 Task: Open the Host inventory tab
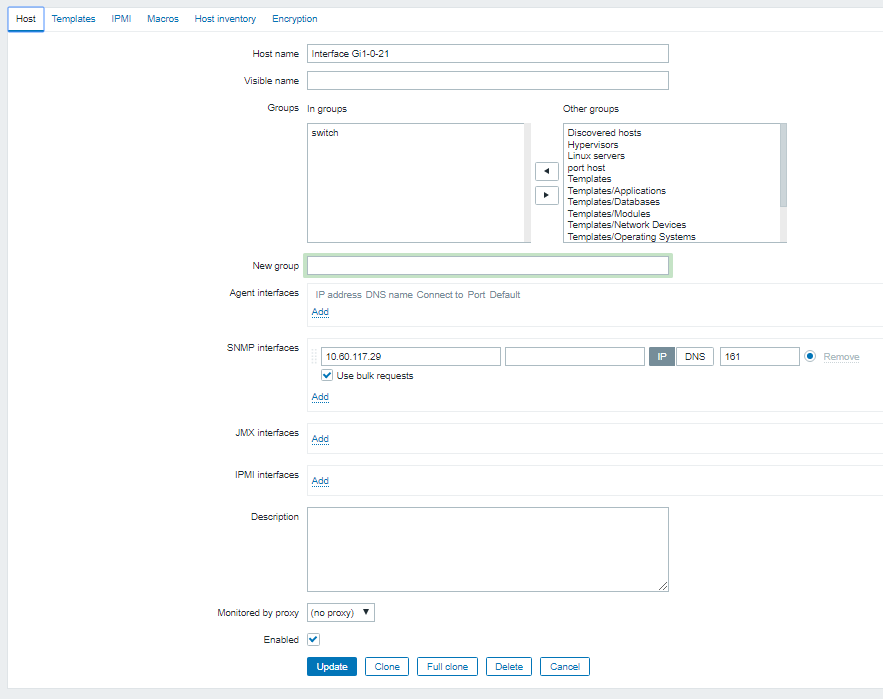(225, 19)
